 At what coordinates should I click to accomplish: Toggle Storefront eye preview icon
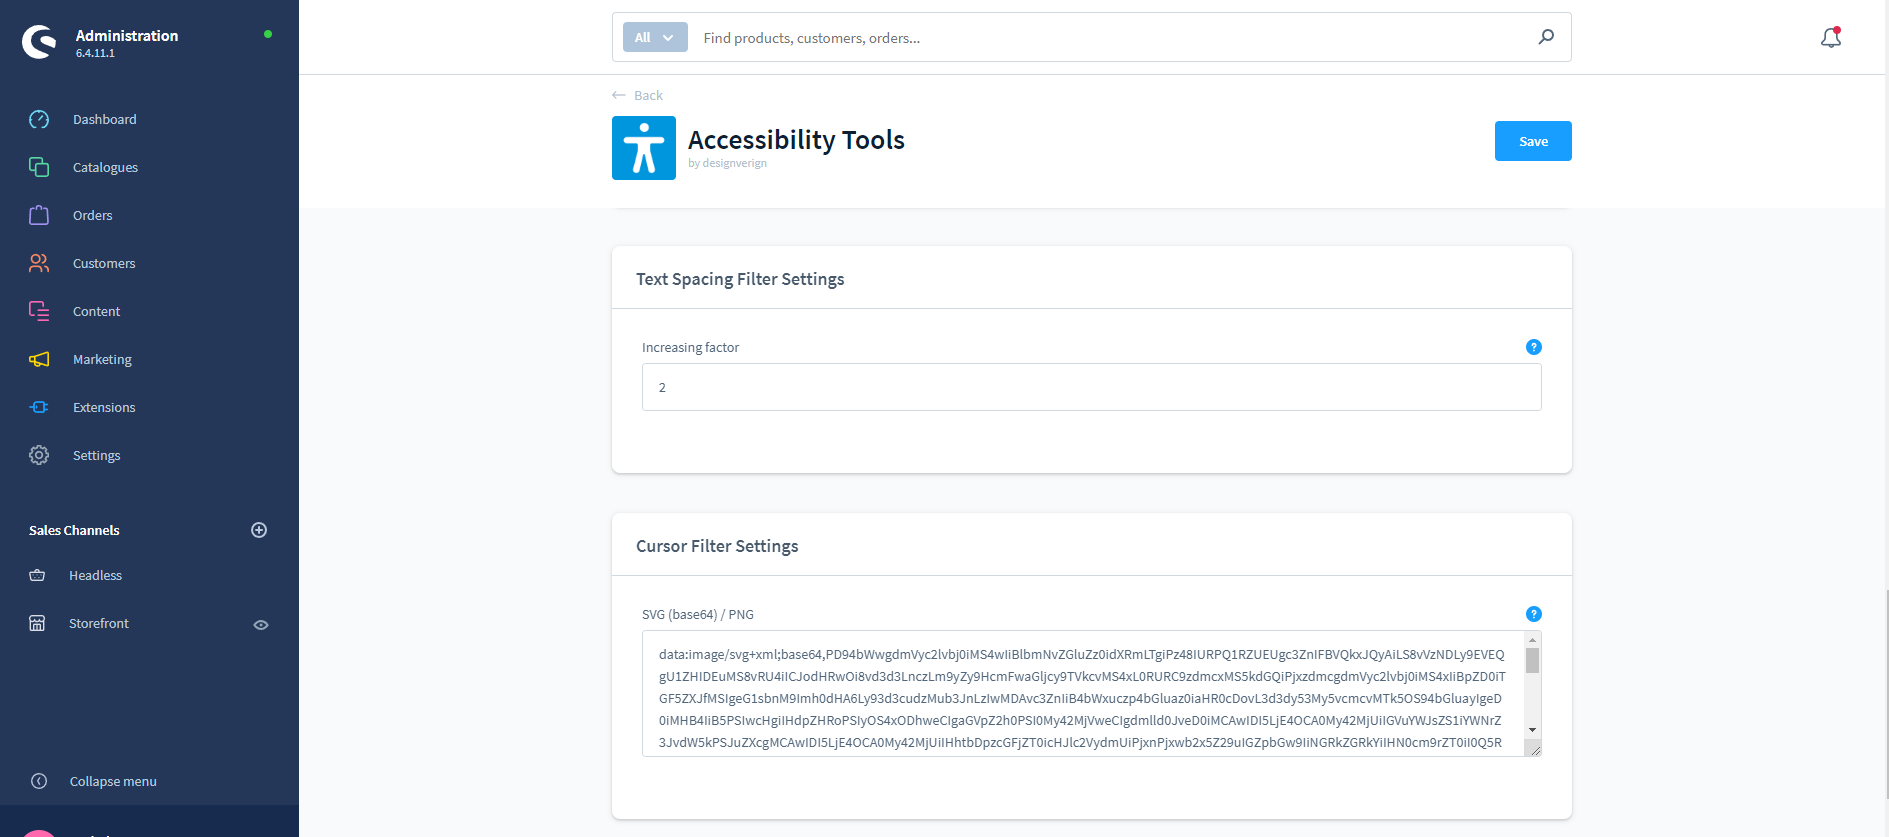click(261, 625)
